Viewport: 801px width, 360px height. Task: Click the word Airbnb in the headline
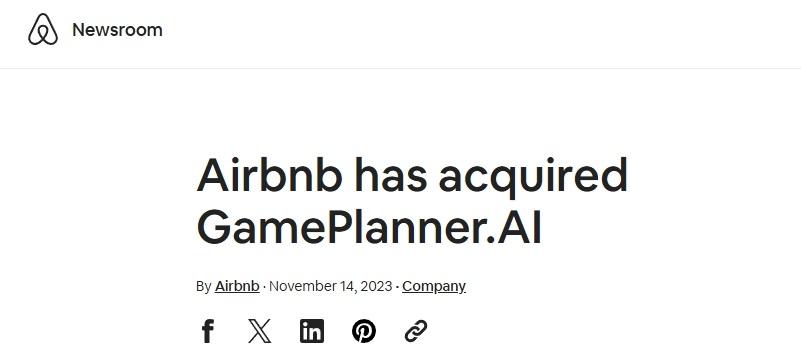tap(270, 174)
